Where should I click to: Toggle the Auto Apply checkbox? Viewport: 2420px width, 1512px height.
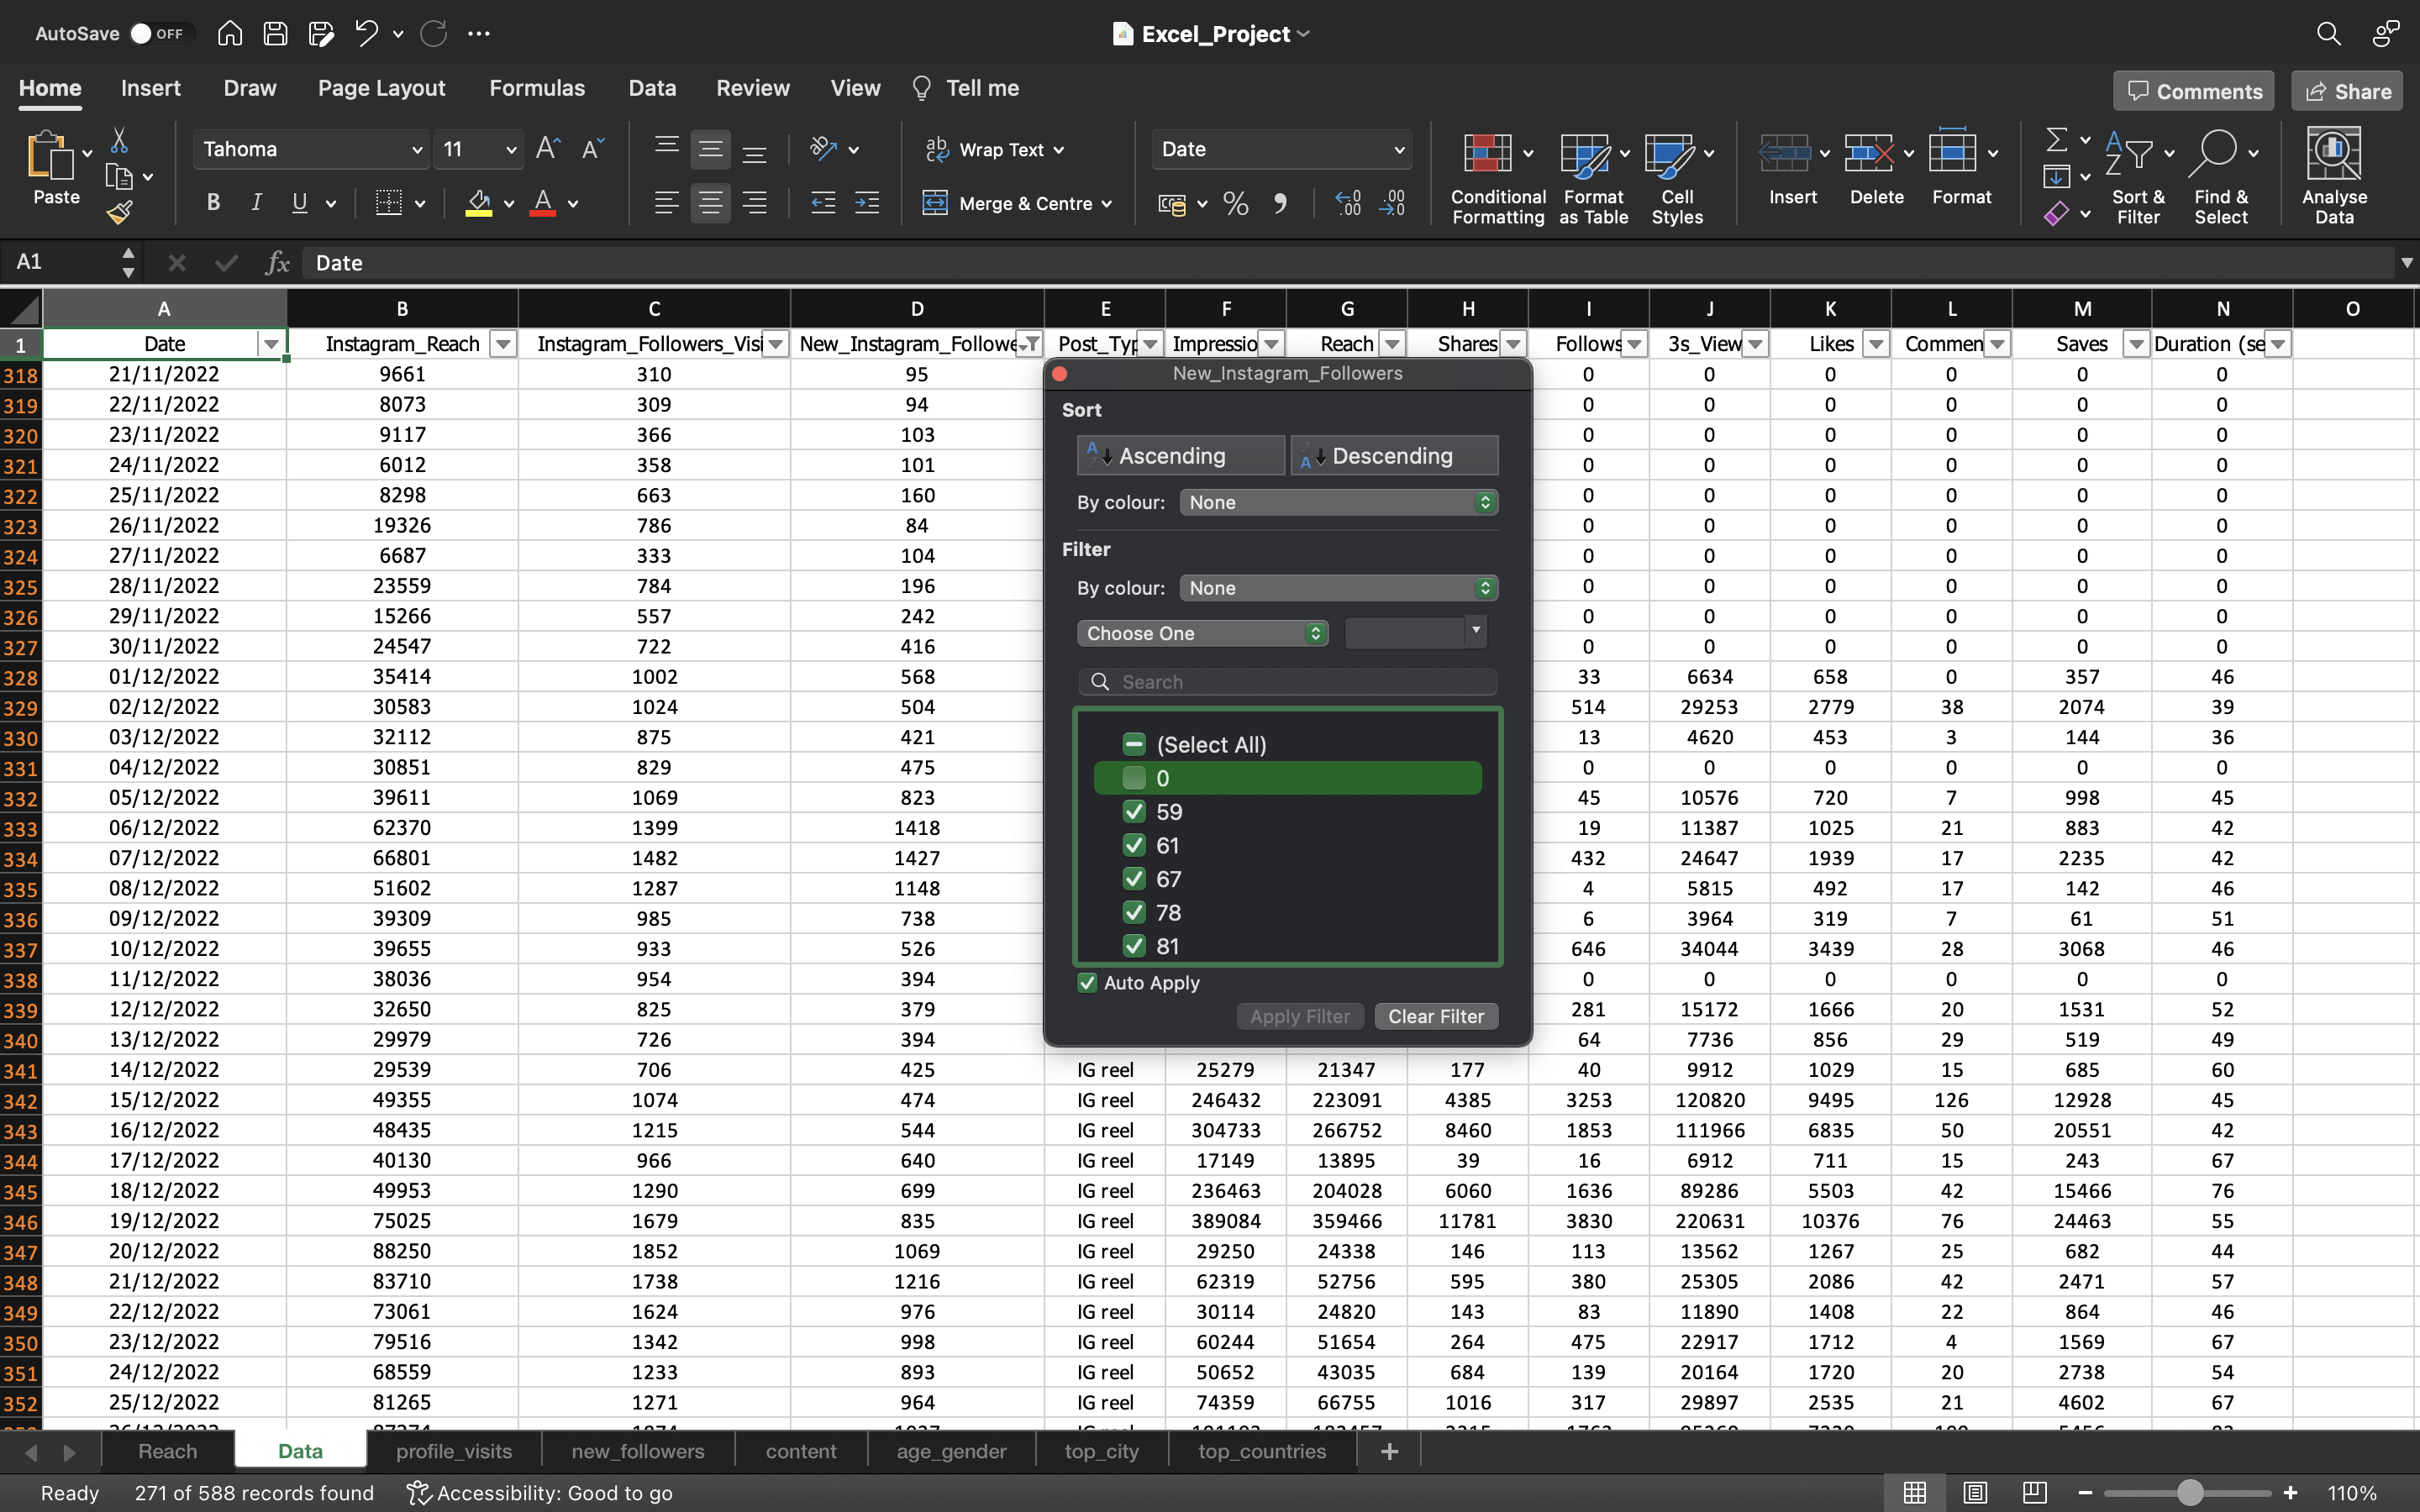(1087, 982)
